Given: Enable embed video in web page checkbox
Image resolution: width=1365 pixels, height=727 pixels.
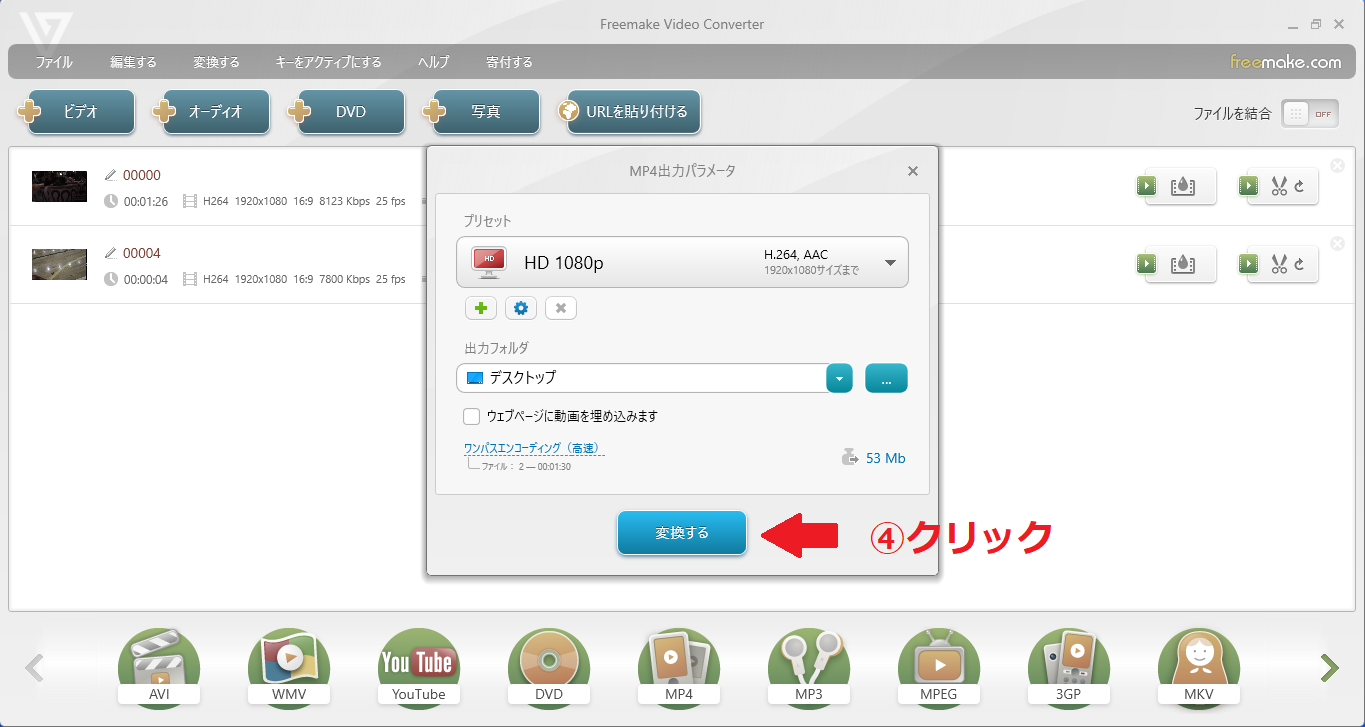Looking at the screenshot, I should tap(472, 416).
